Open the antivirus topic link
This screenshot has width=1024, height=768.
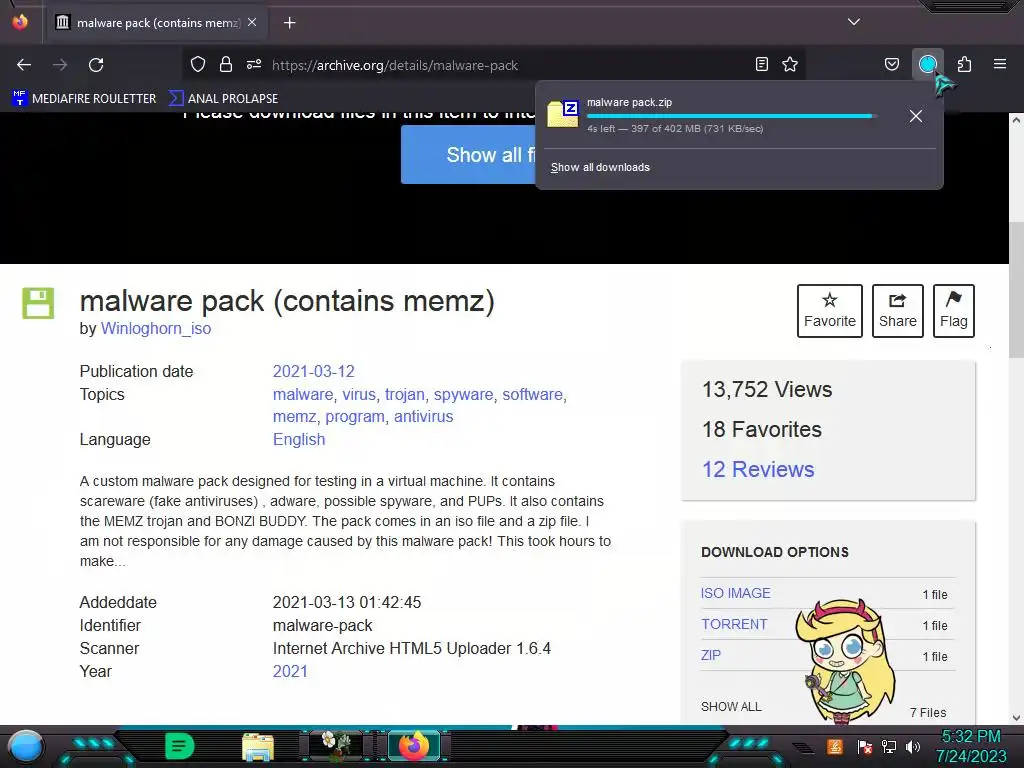[423, 417]
